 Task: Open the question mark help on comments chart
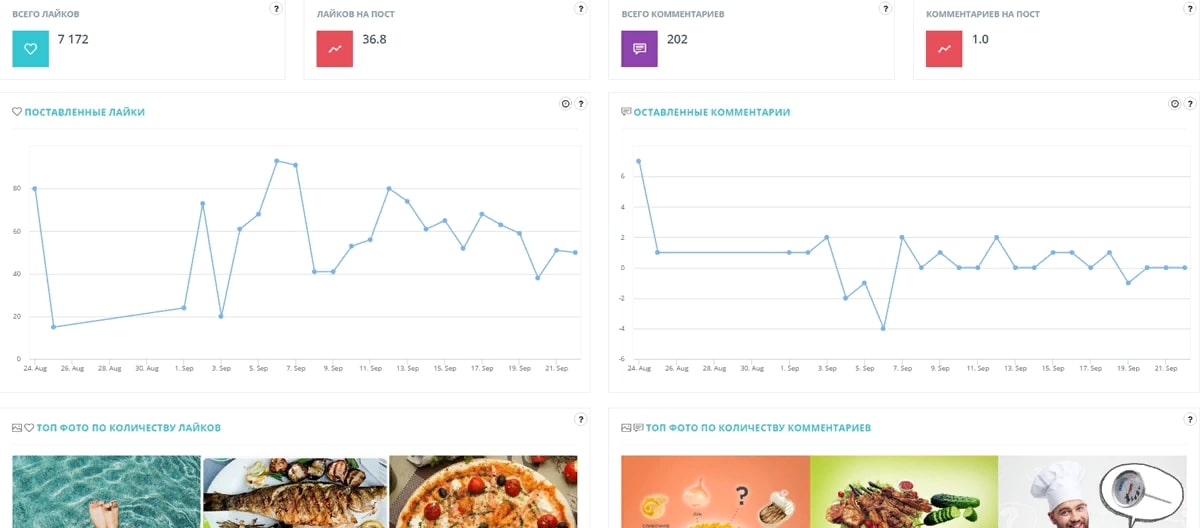click(1190, 103)
